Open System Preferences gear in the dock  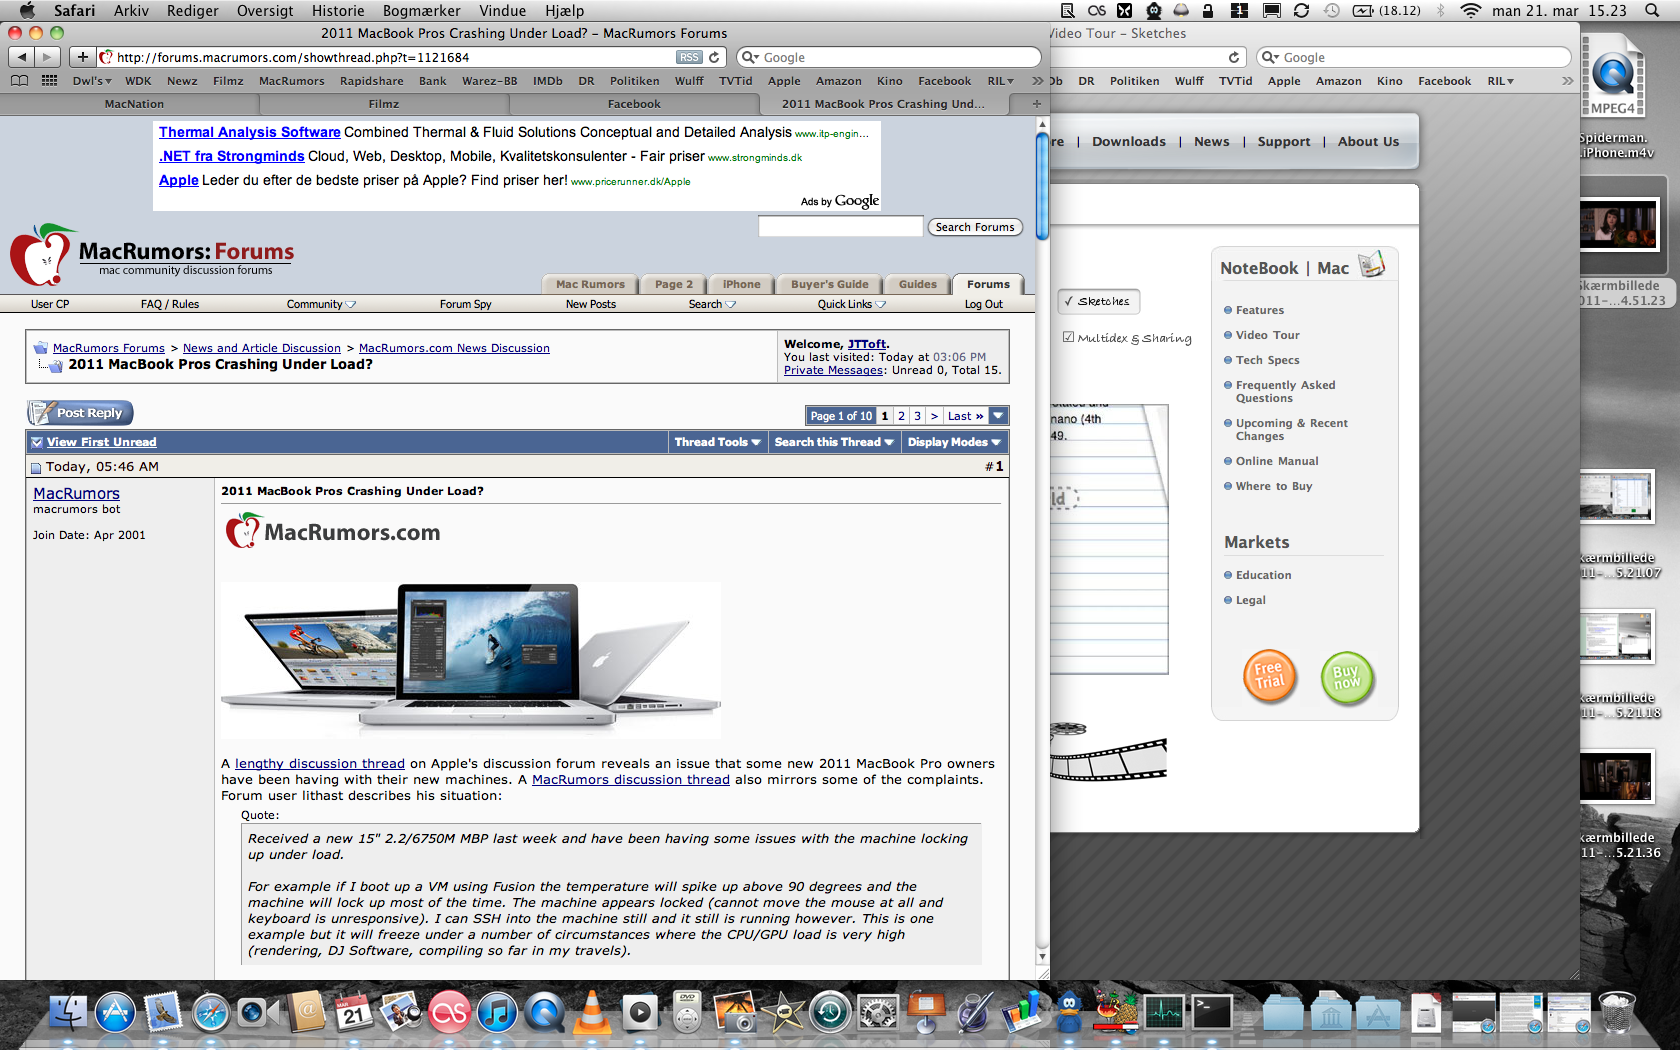pos(878,1013)
